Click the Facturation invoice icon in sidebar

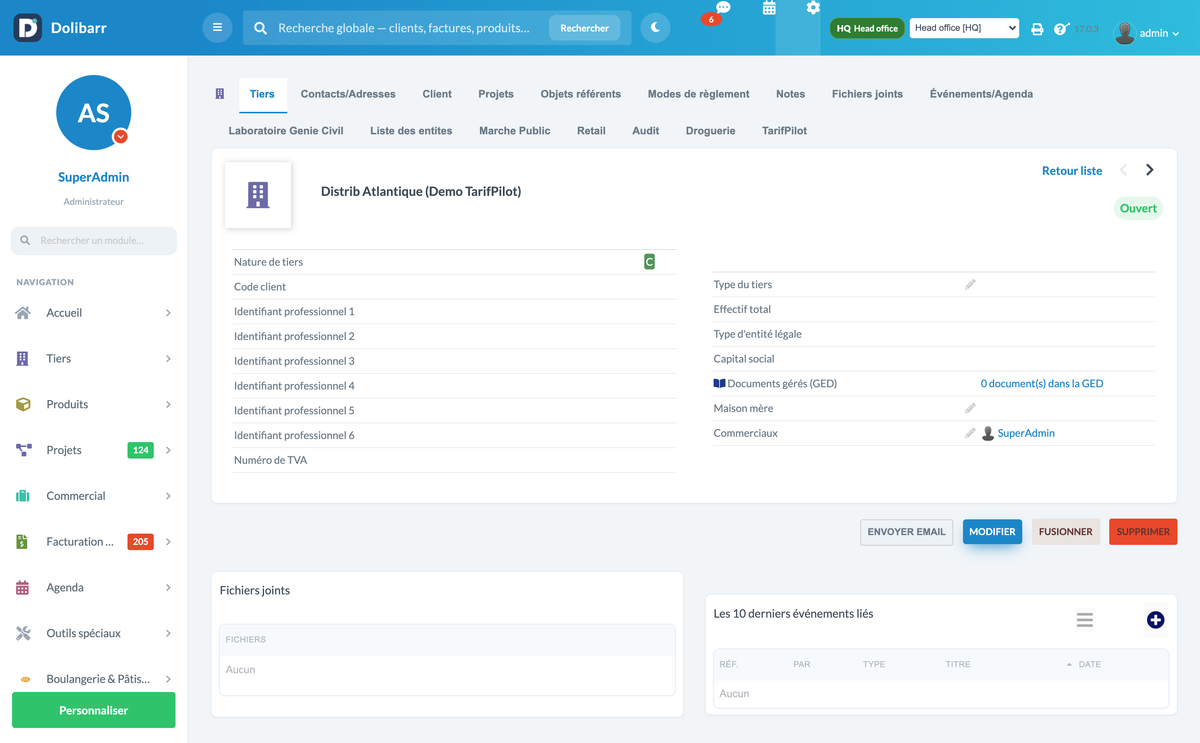22,542
